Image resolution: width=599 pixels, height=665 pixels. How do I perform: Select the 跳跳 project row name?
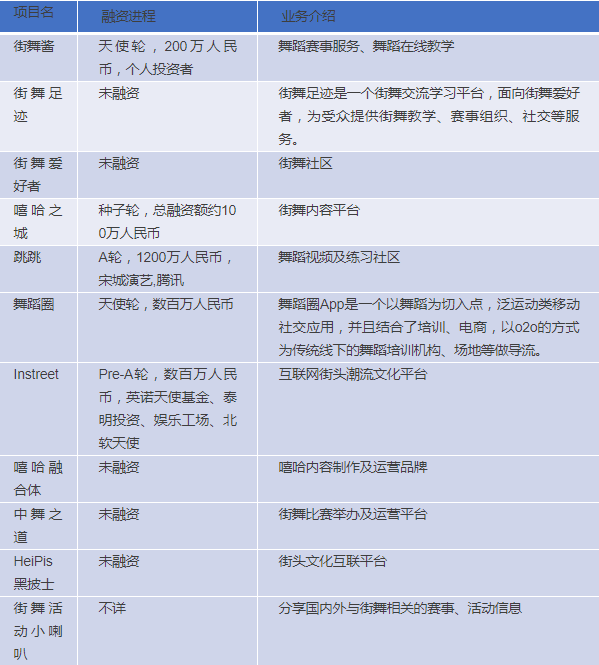coord(39,269)
